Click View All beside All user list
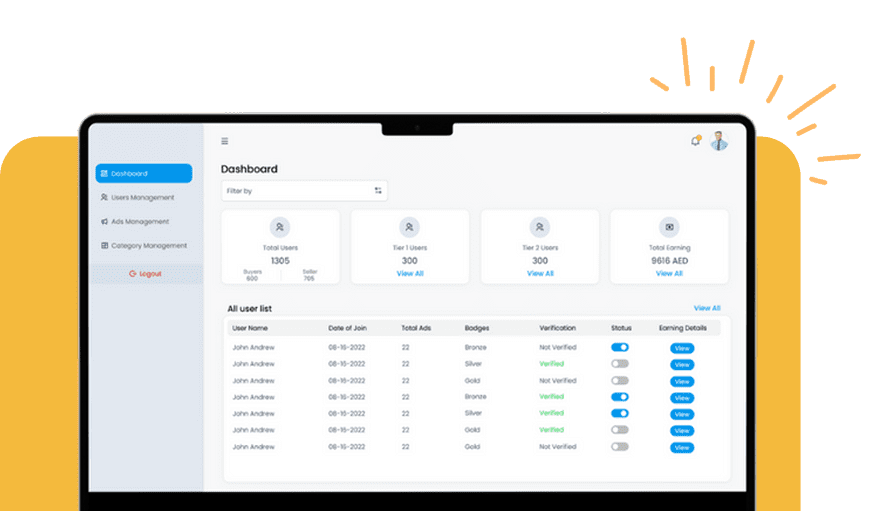This screenshot has width=886, height=511. (x=707, y=308)
